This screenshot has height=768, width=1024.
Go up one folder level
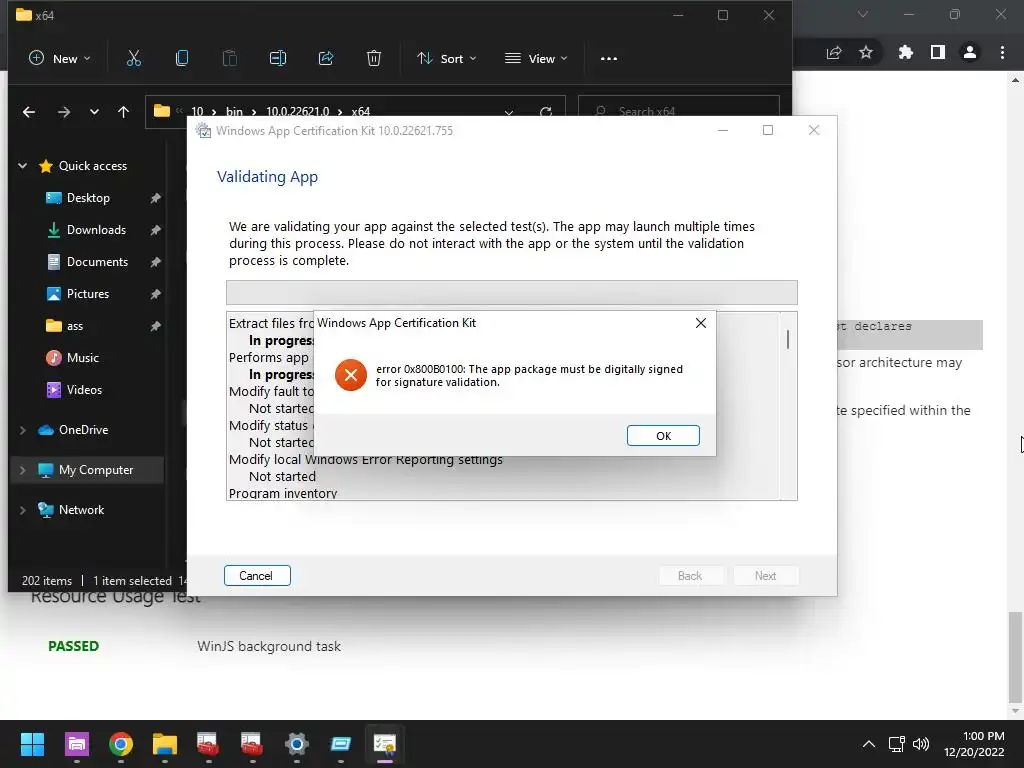[123, 112]
